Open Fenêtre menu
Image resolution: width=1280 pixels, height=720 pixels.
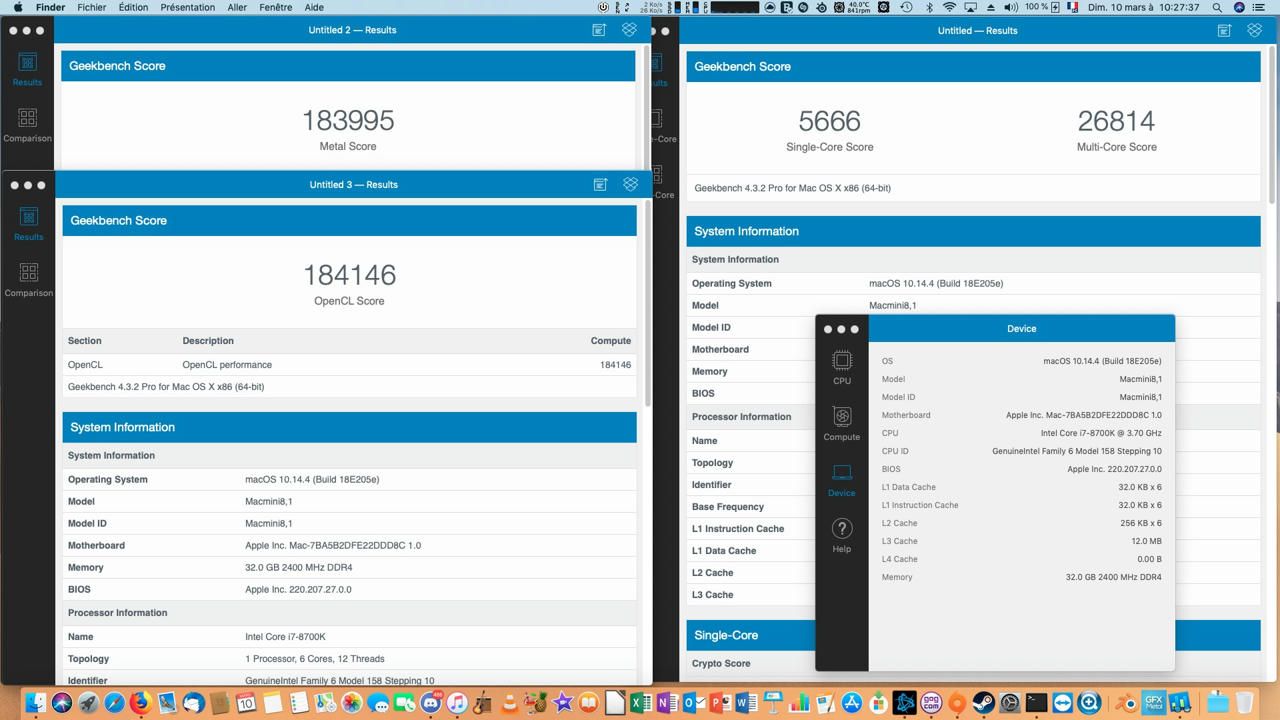coord(276,7)
